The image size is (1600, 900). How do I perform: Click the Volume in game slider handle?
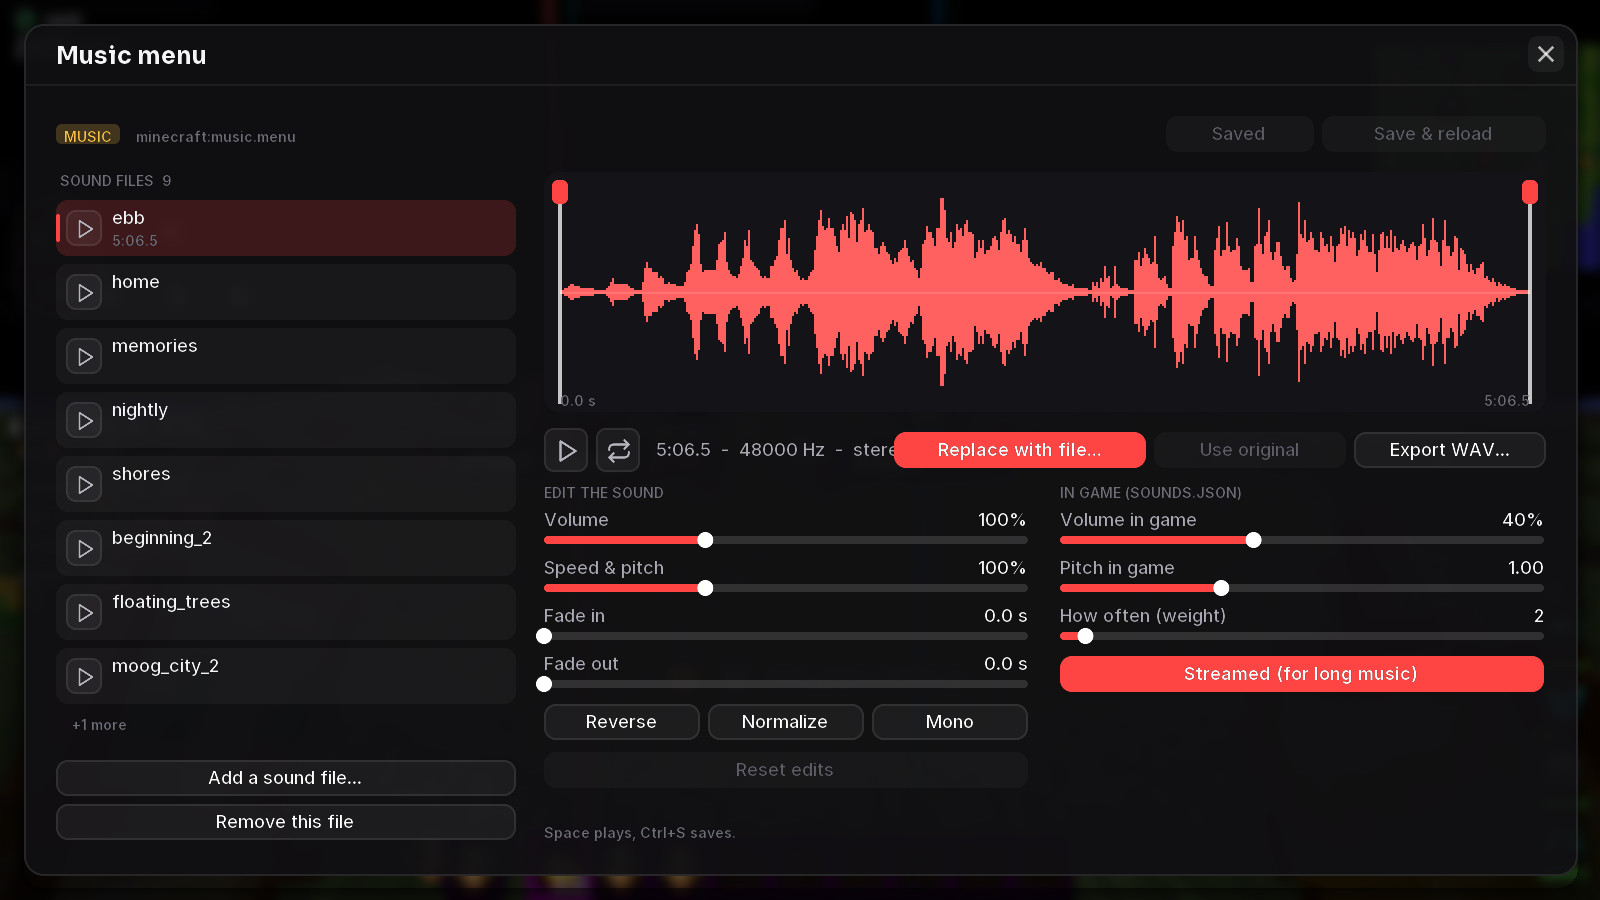(1253, 540)
